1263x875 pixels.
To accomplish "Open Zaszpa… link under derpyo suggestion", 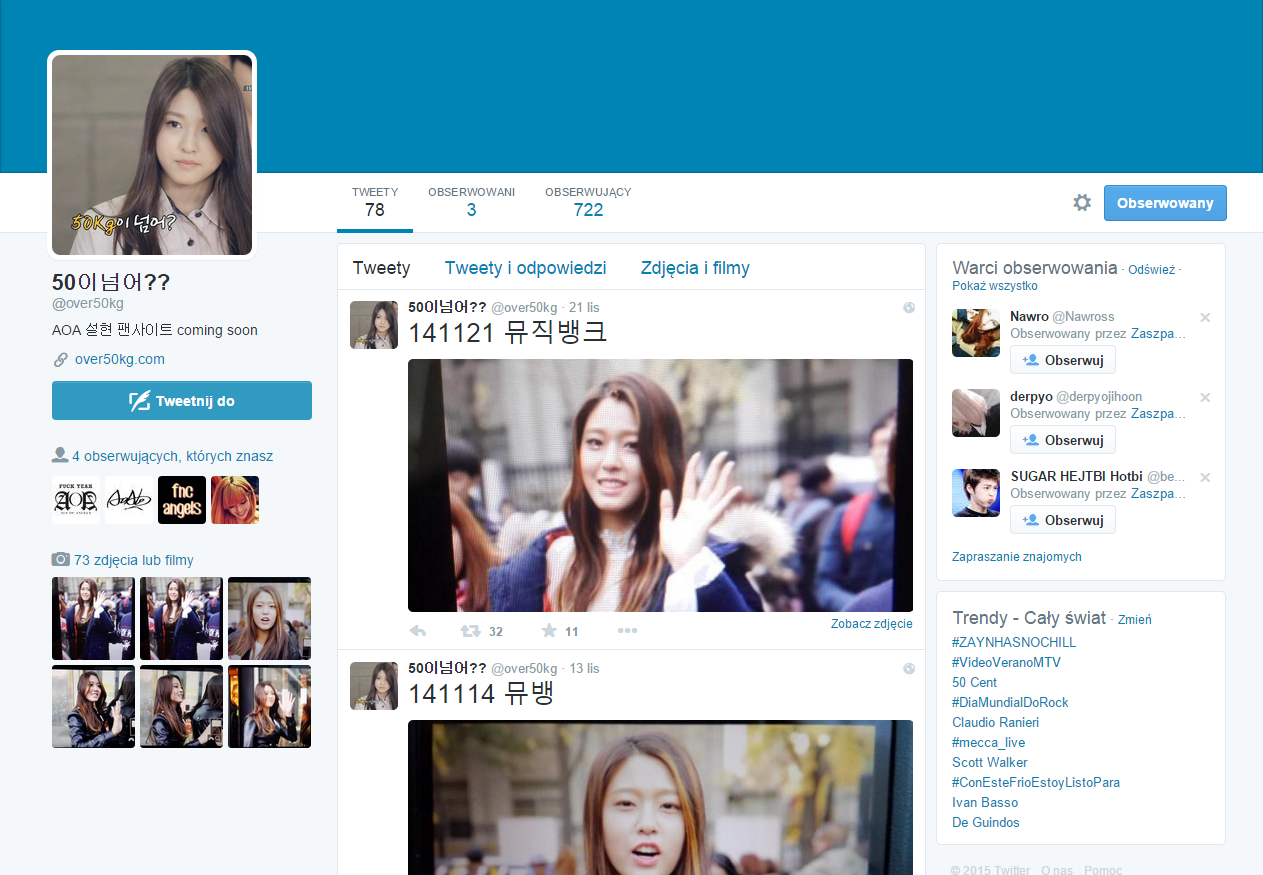I will click(x=1159, y=413).
